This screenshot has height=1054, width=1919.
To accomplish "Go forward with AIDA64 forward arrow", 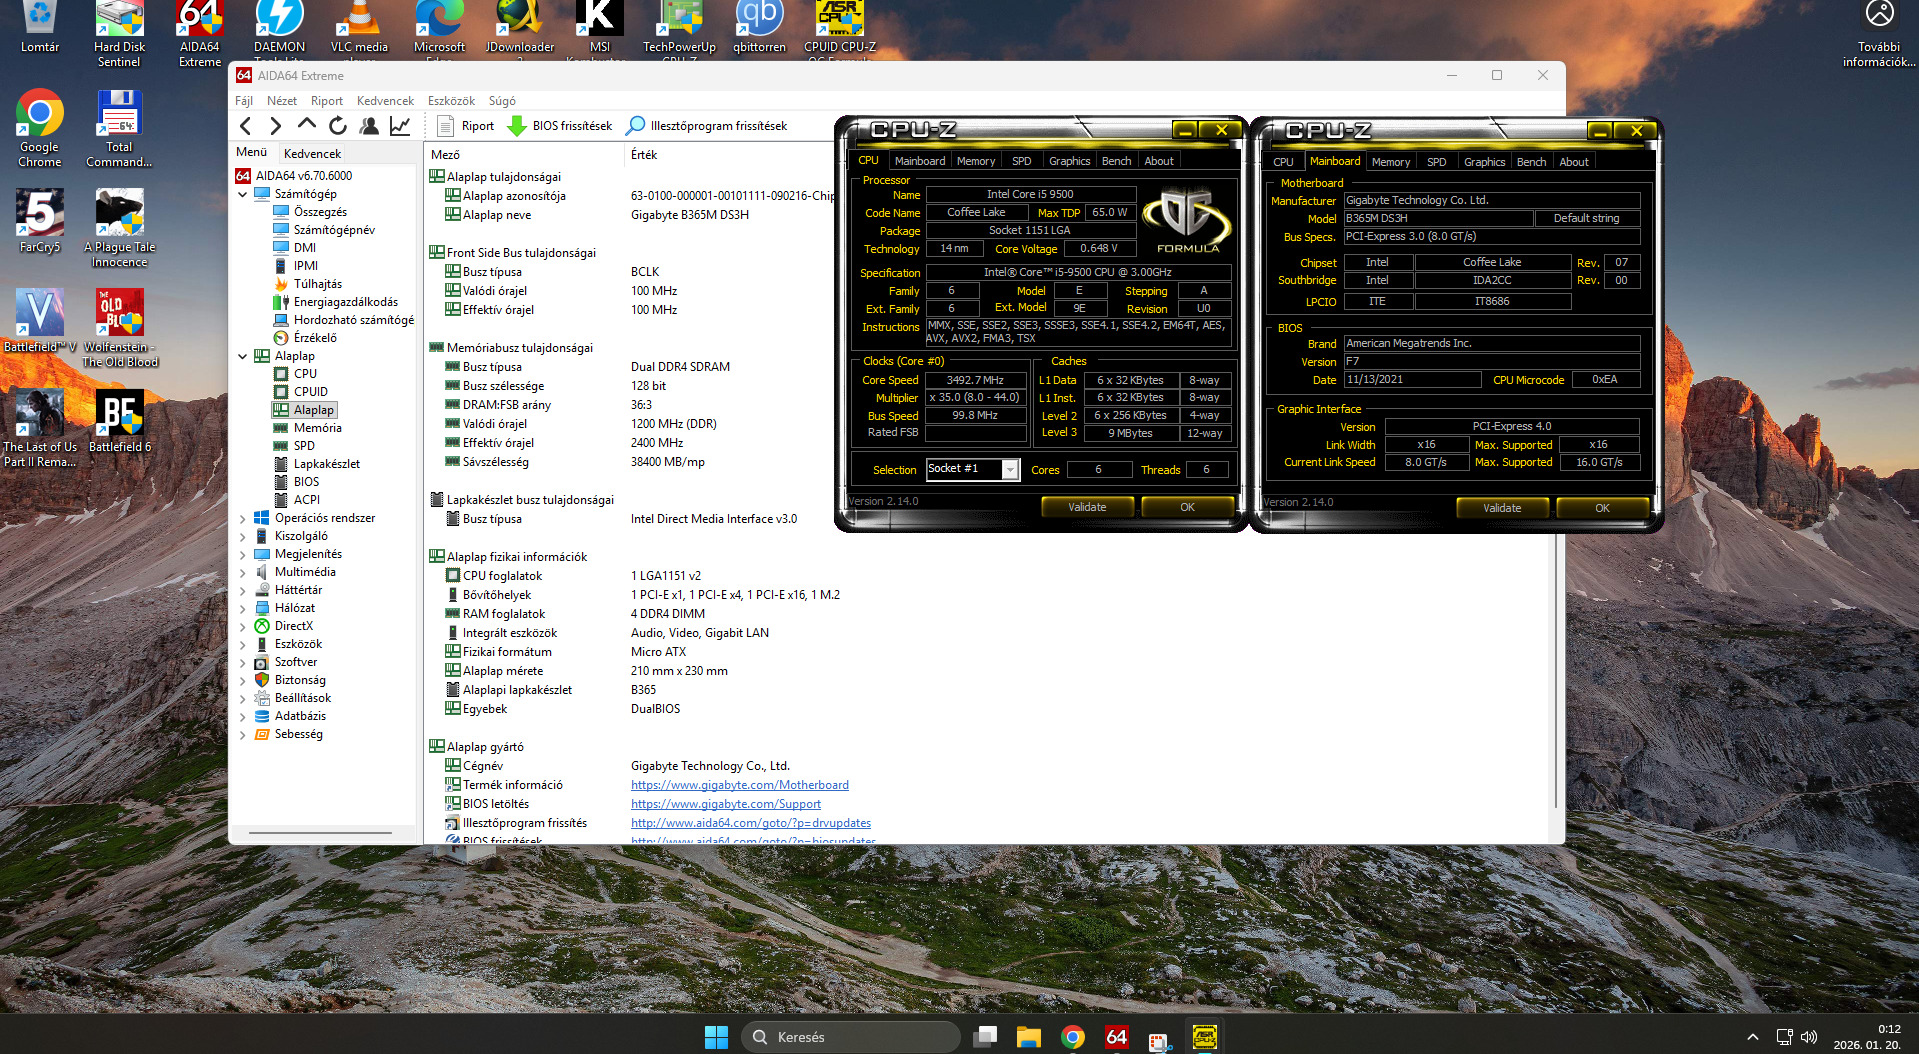I will click(x=276, y=126).
